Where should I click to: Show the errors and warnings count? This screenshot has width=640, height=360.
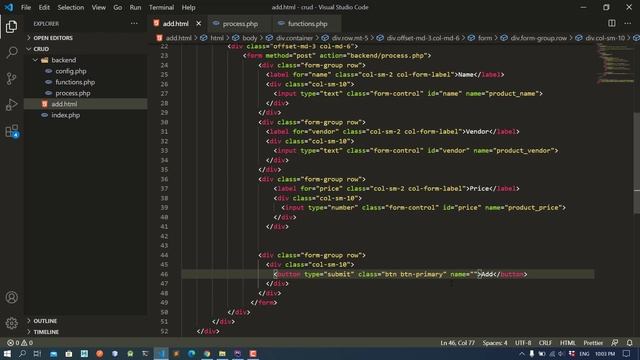click(20, 343)
